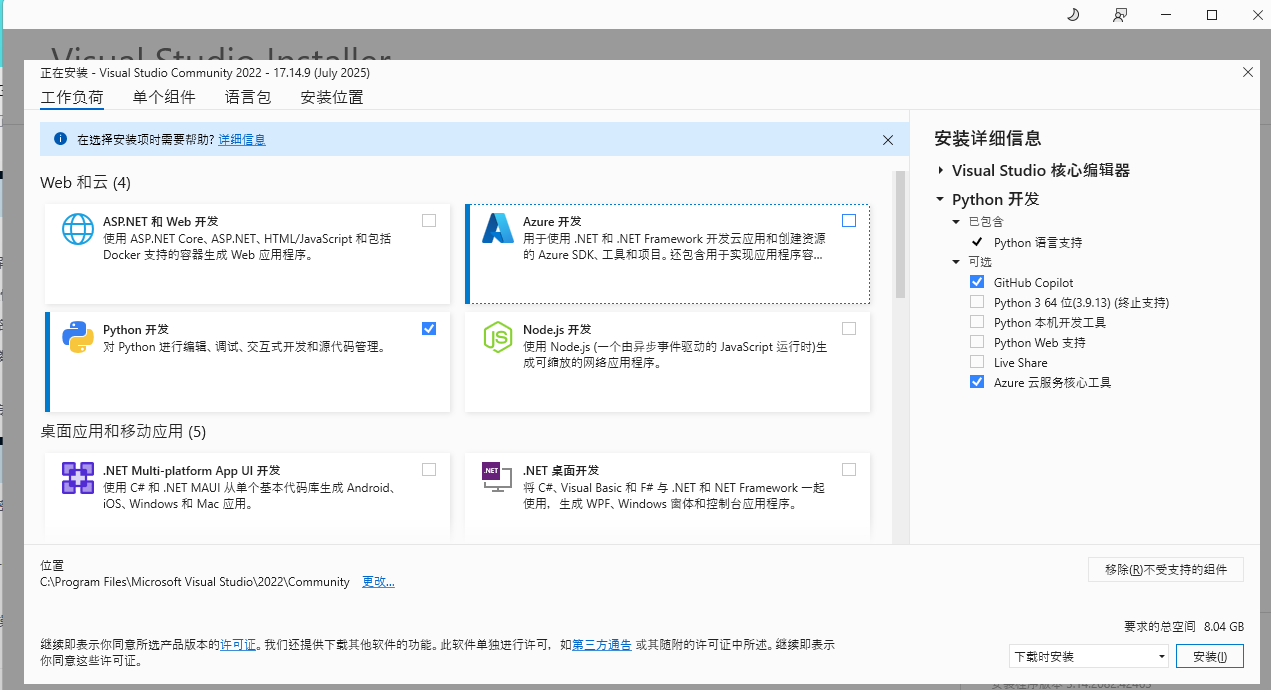Click the .NET MAUI workload icon
Image resolution: width=1271 pixels, height=690 pixels.
pos(78,478)
